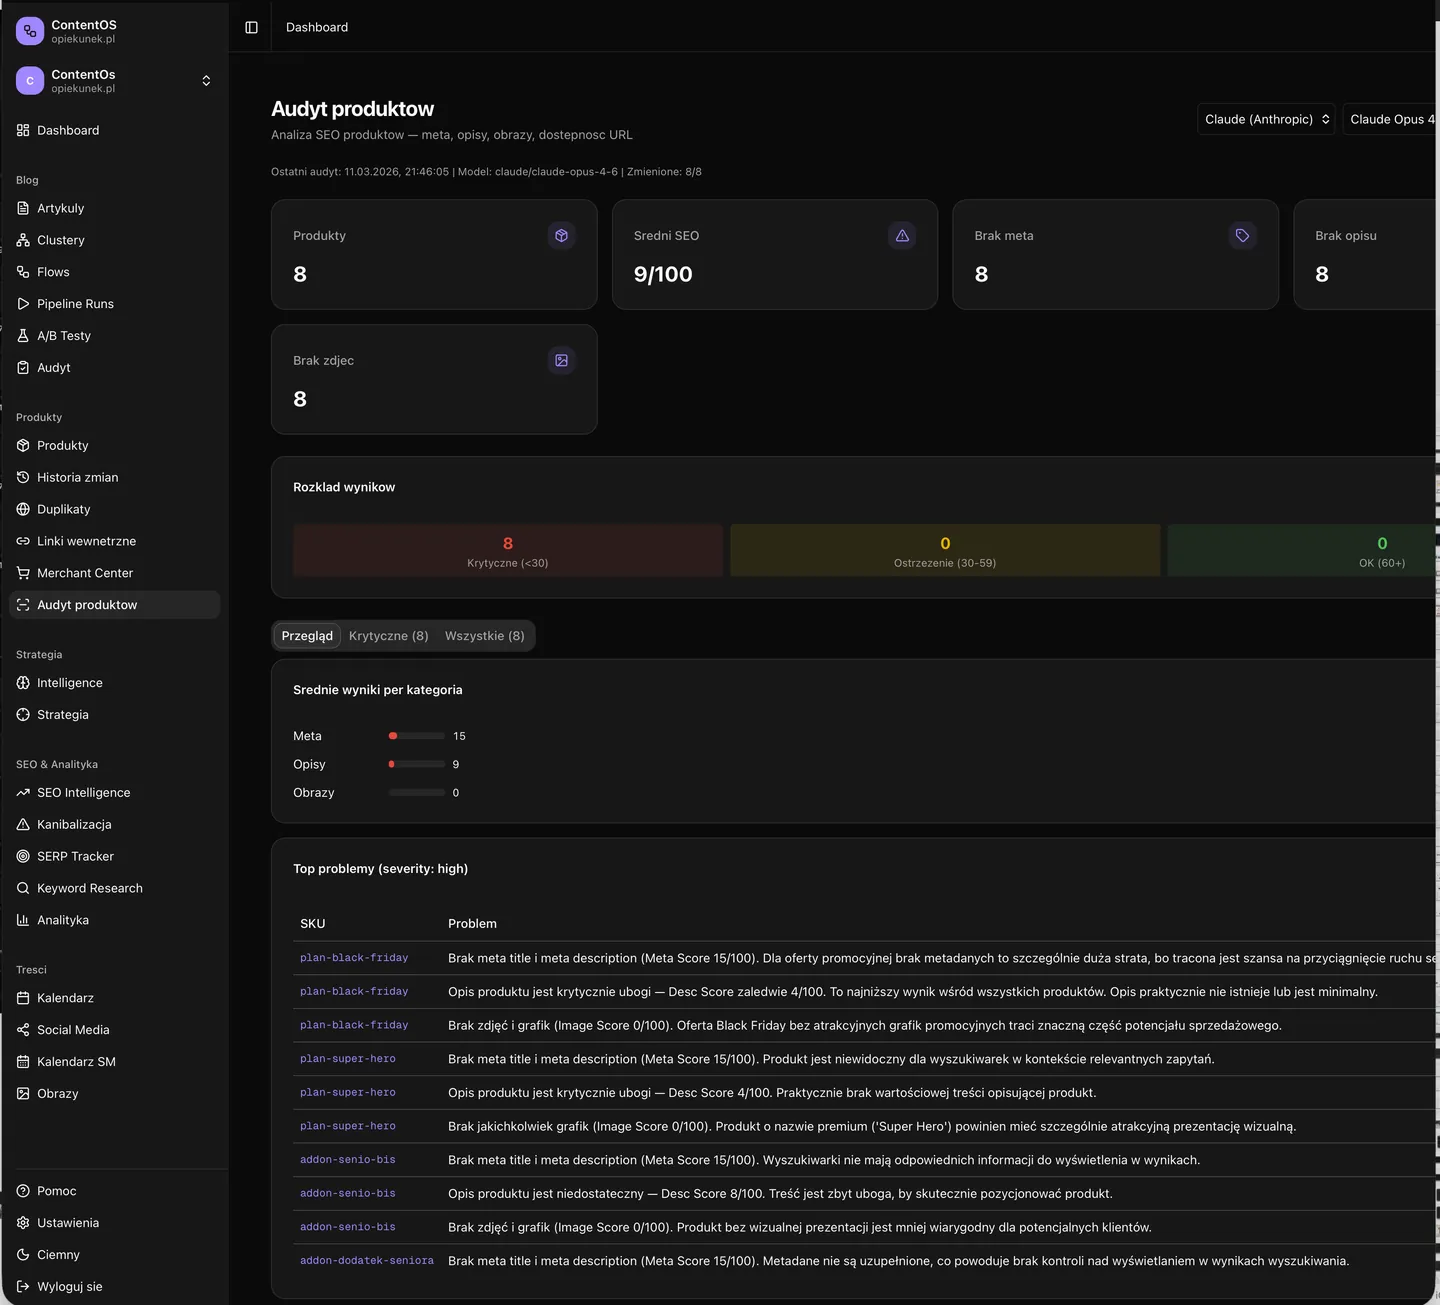This screenshot has width=1440, height=1305.
Task: Switch to the Wszystkie (8) tab
Action: coord(484,636)
